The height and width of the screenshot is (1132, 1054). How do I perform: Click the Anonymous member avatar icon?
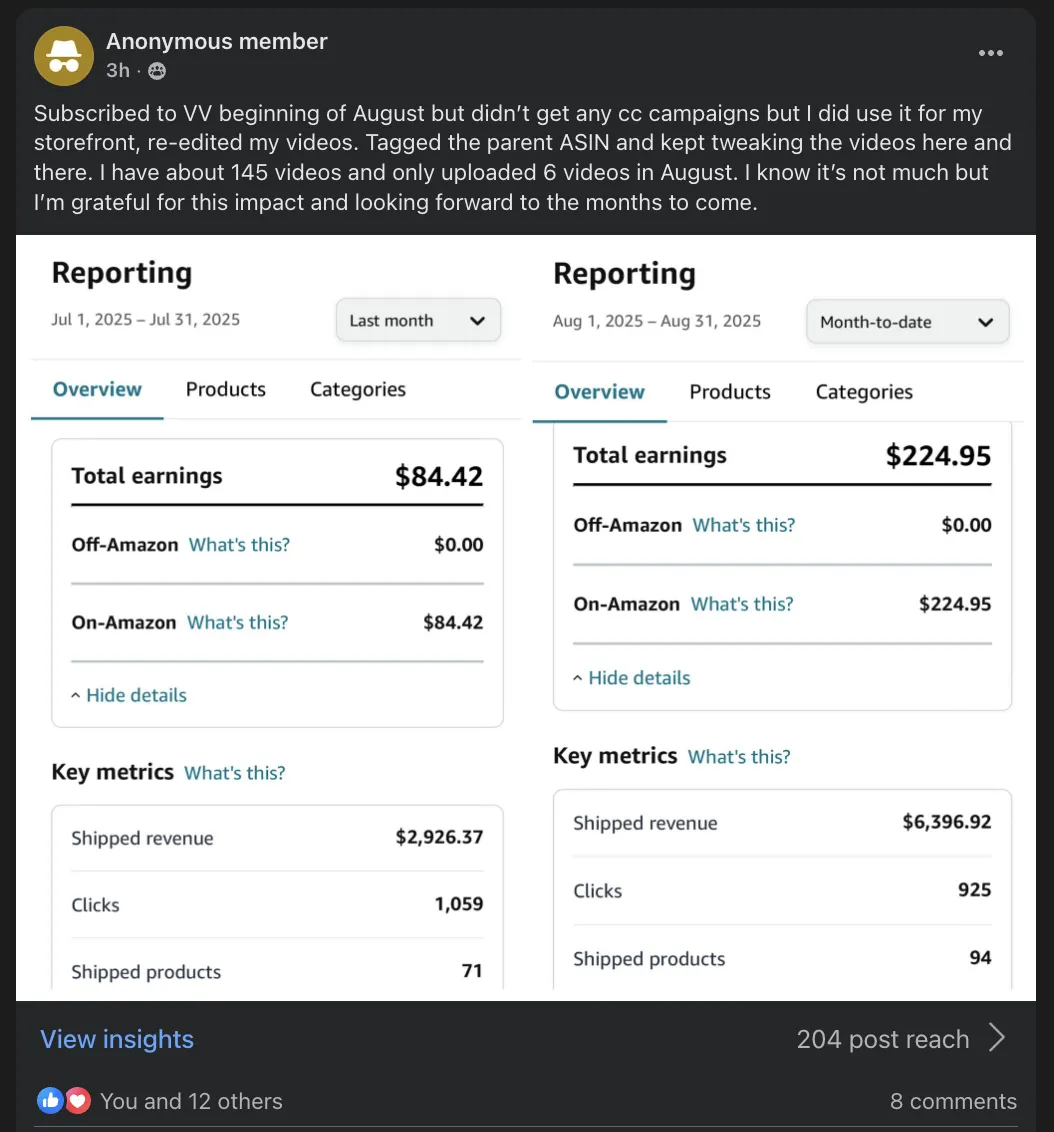[64, 56]
